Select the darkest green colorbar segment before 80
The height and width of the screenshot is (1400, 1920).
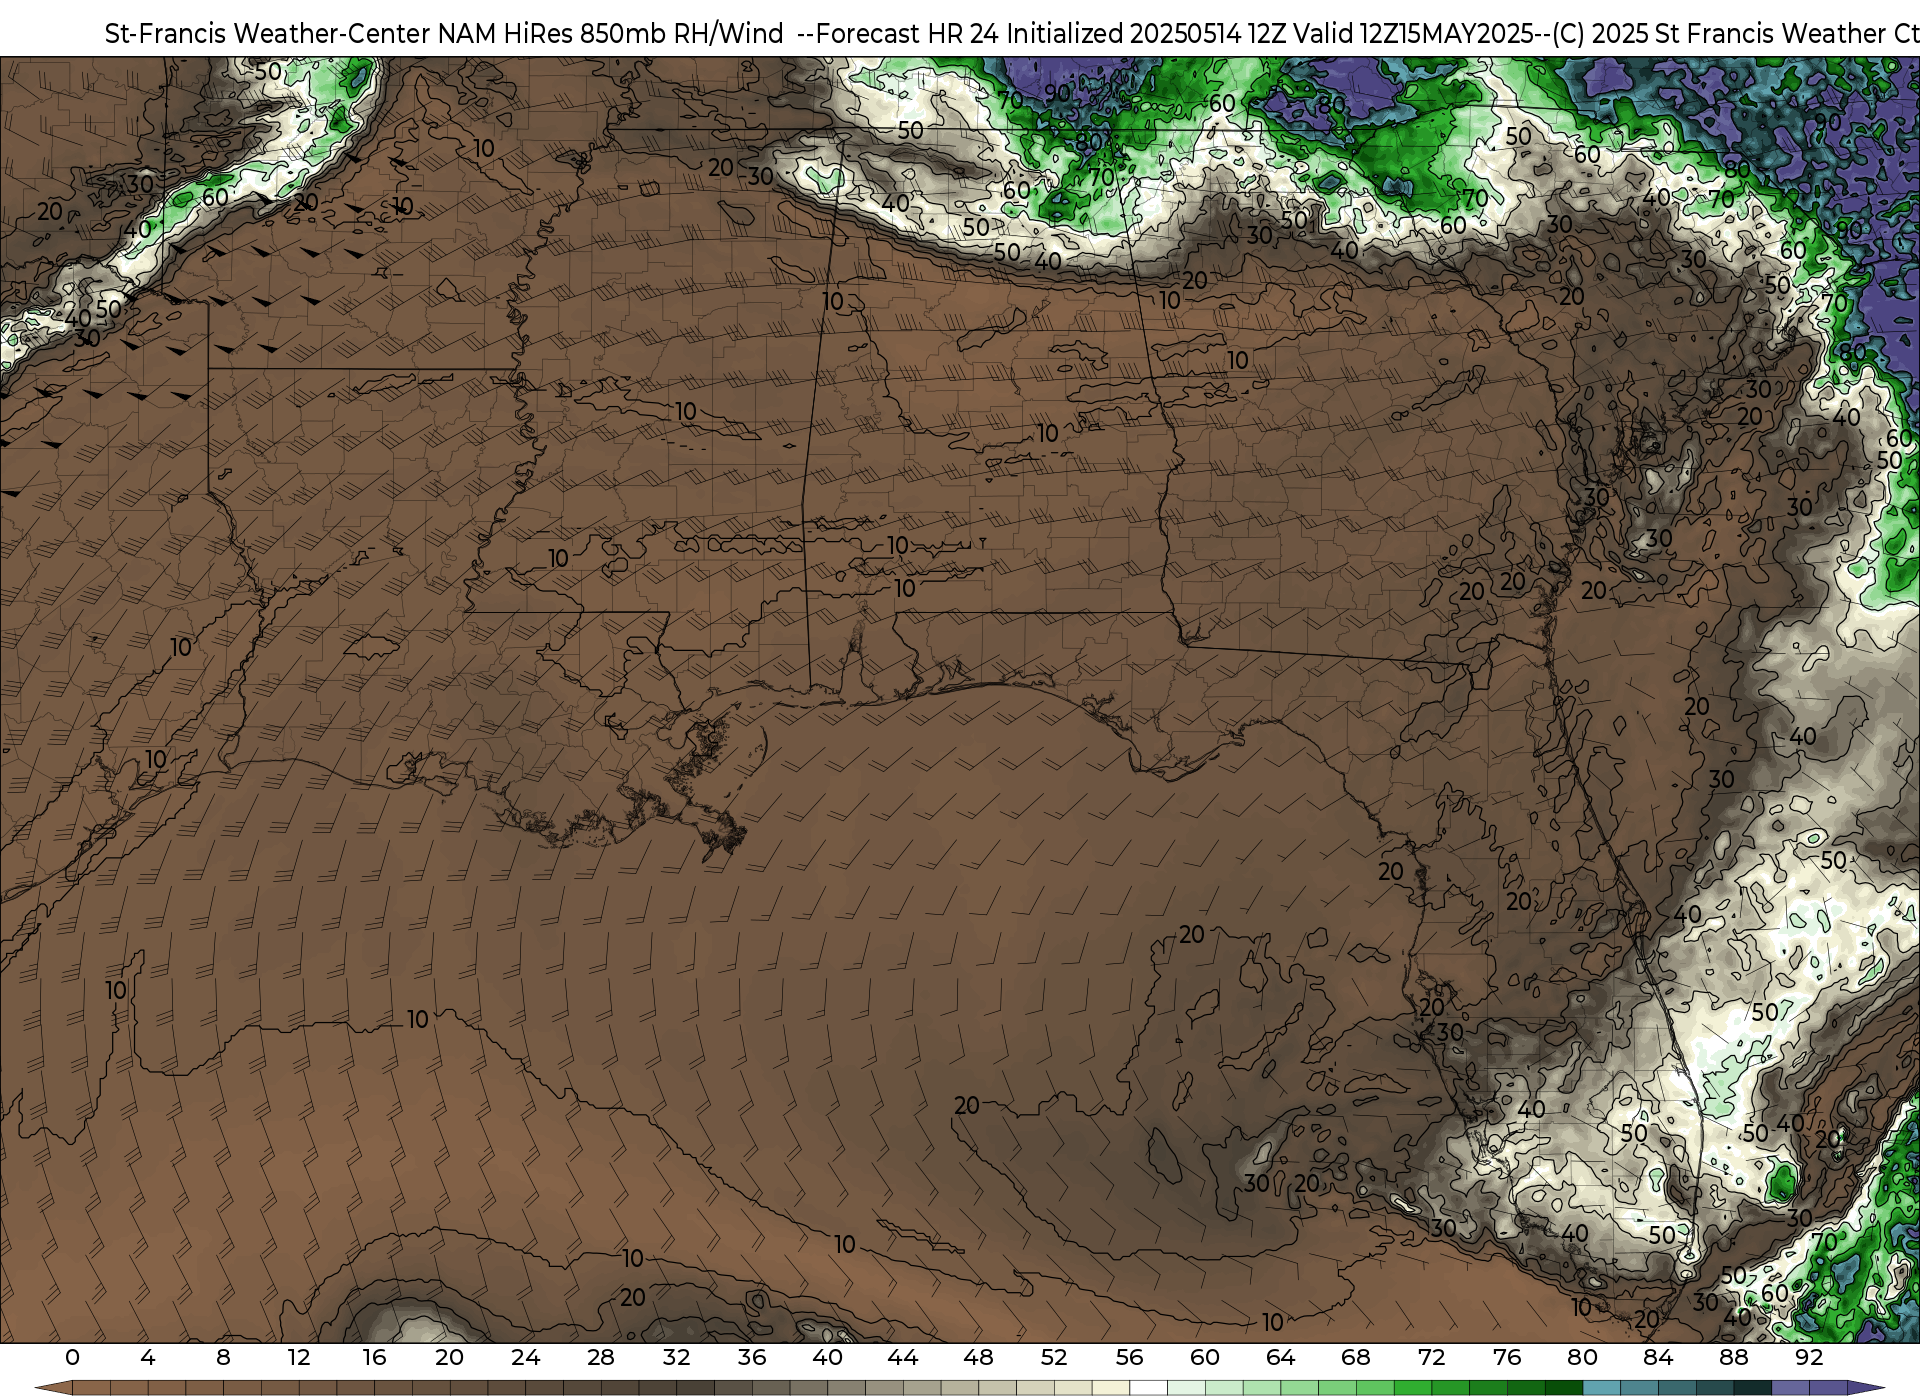[x=1564, y=1388]
